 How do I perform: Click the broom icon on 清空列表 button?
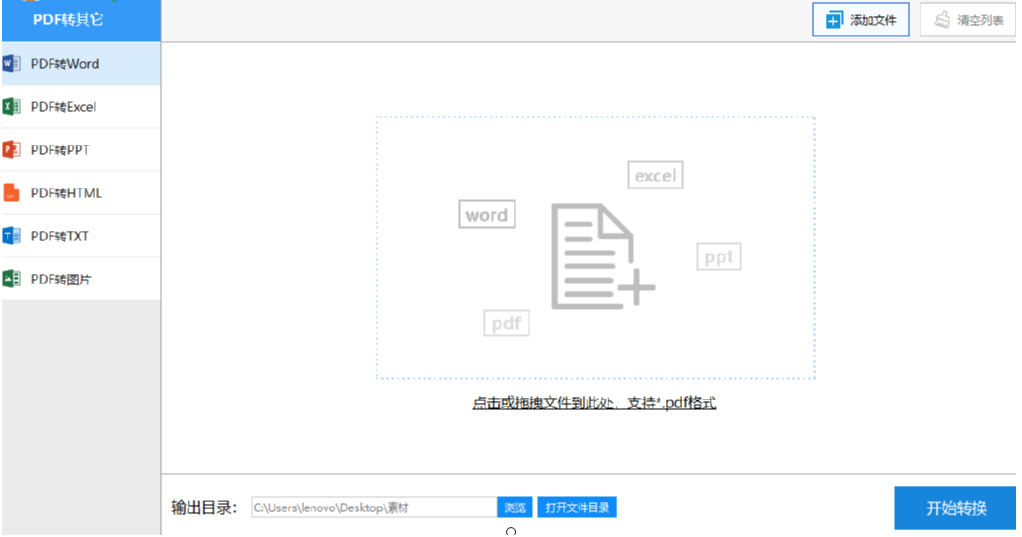point(942,20)
